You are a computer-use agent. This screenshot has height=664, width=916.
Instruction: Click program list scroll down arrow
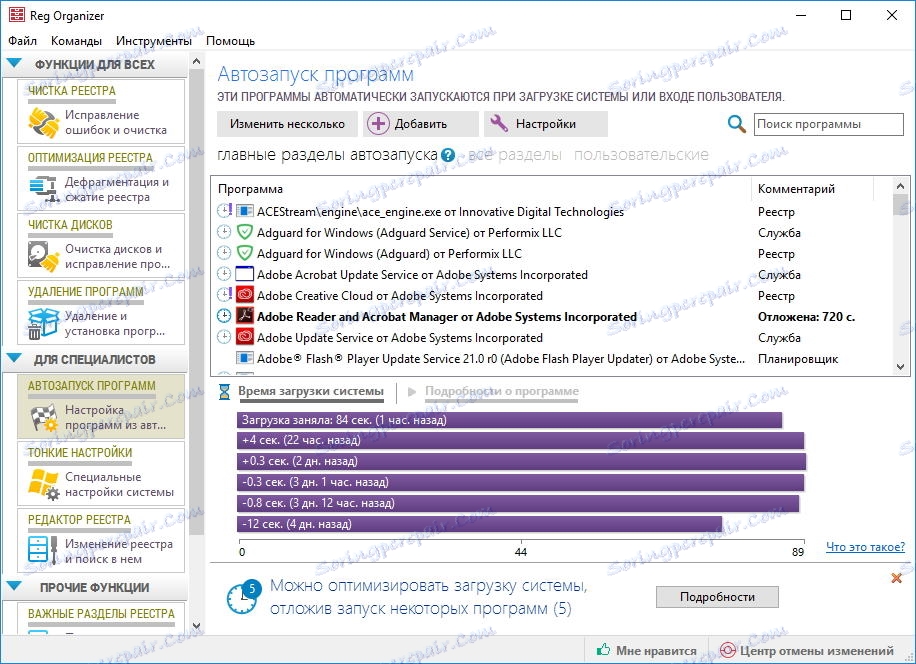coord(900,367)
